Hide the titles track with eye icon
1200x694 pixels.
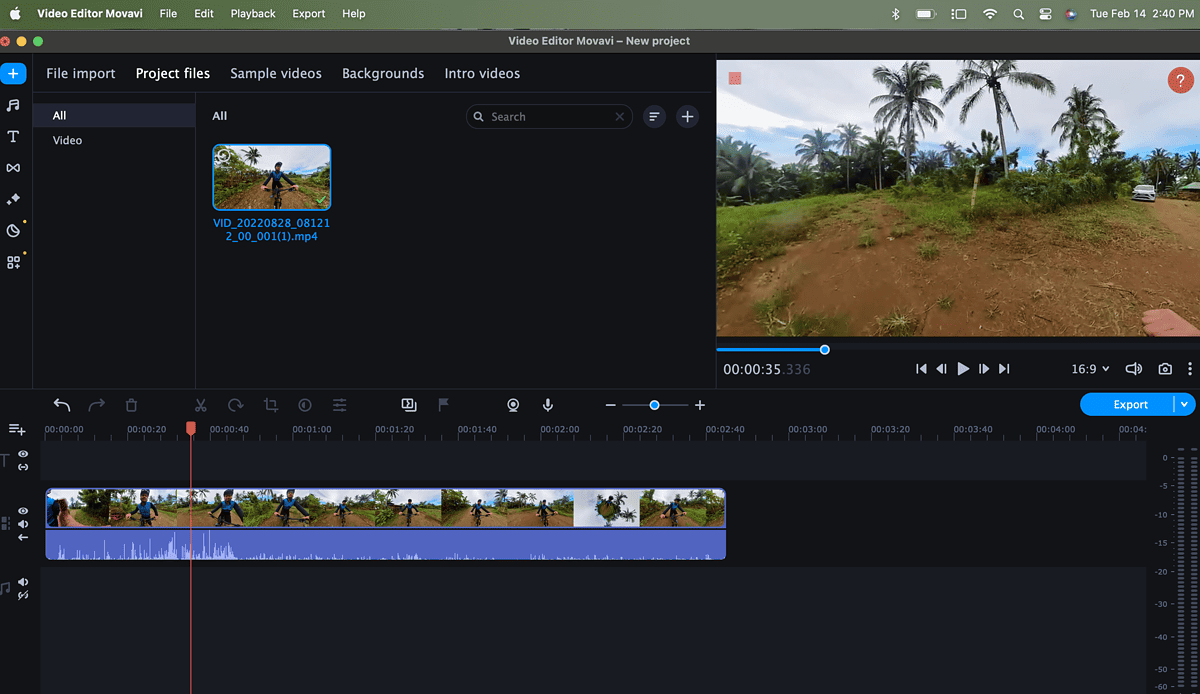click(x=23, y=454)
